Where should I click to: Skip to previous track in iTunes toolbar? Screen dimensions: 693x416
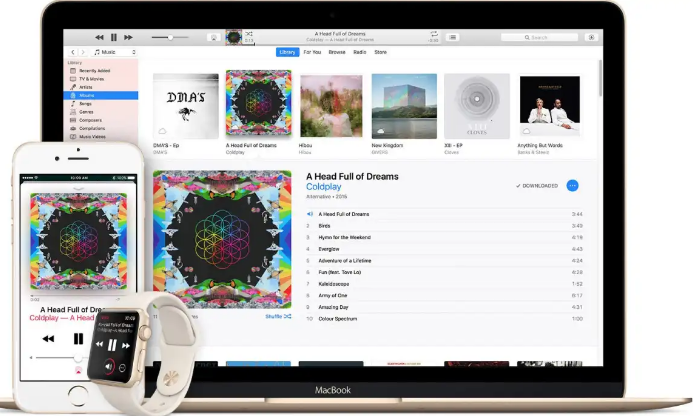click(99, 38)
